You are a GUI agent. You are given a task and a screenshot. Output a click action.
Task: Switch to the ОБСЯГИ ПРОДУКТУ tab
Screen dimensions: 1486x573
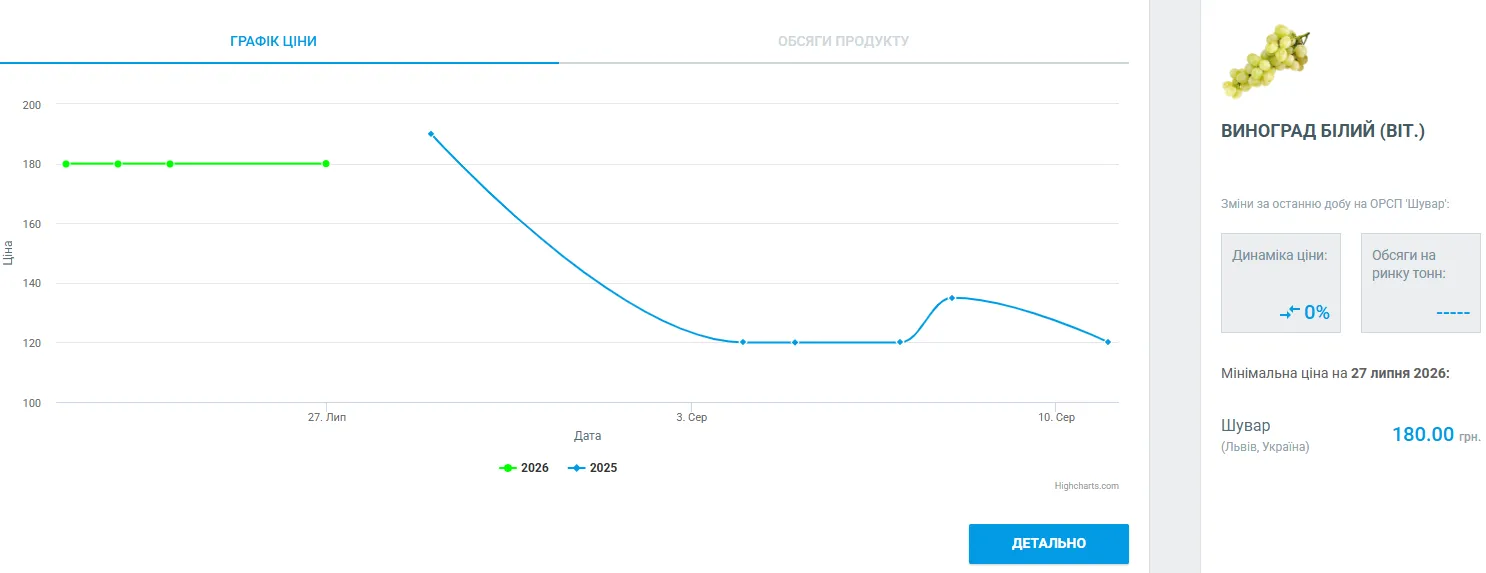coord(843,41)
